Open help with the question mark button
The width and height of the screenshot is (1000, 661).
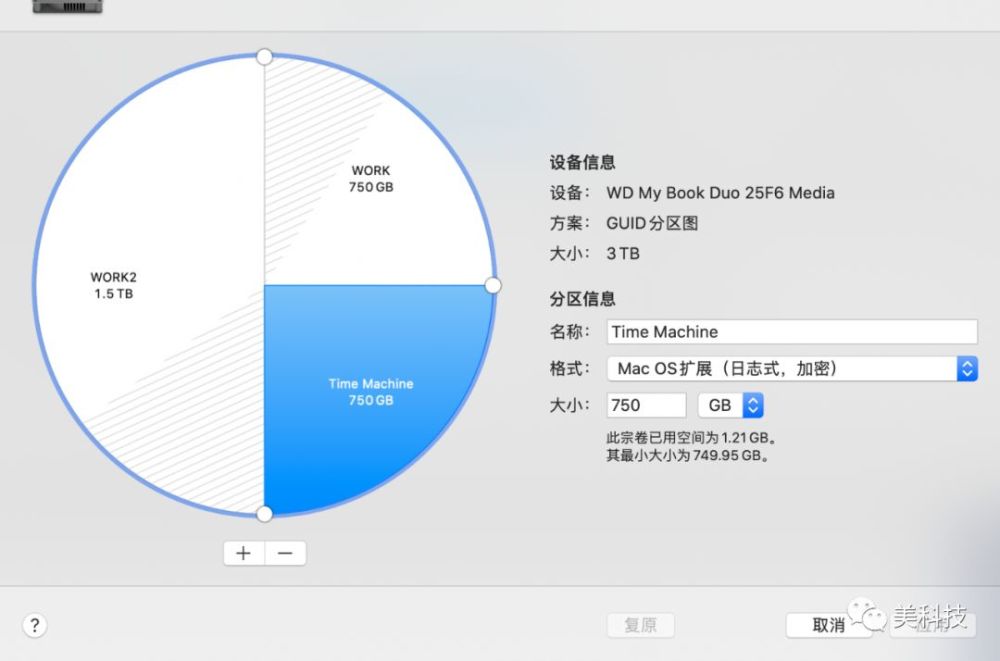tap(35, 625)
